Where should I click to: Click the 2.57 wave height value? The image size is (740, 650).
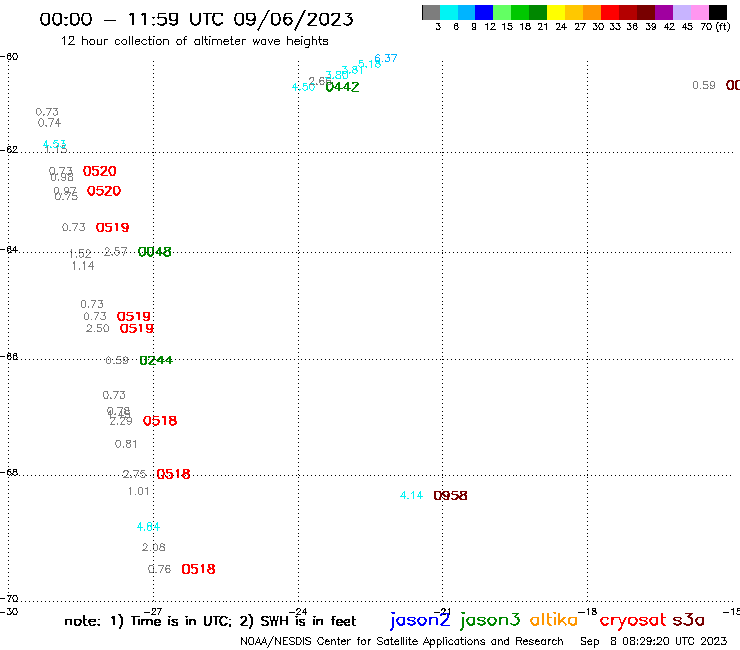[x=115, y=252]
